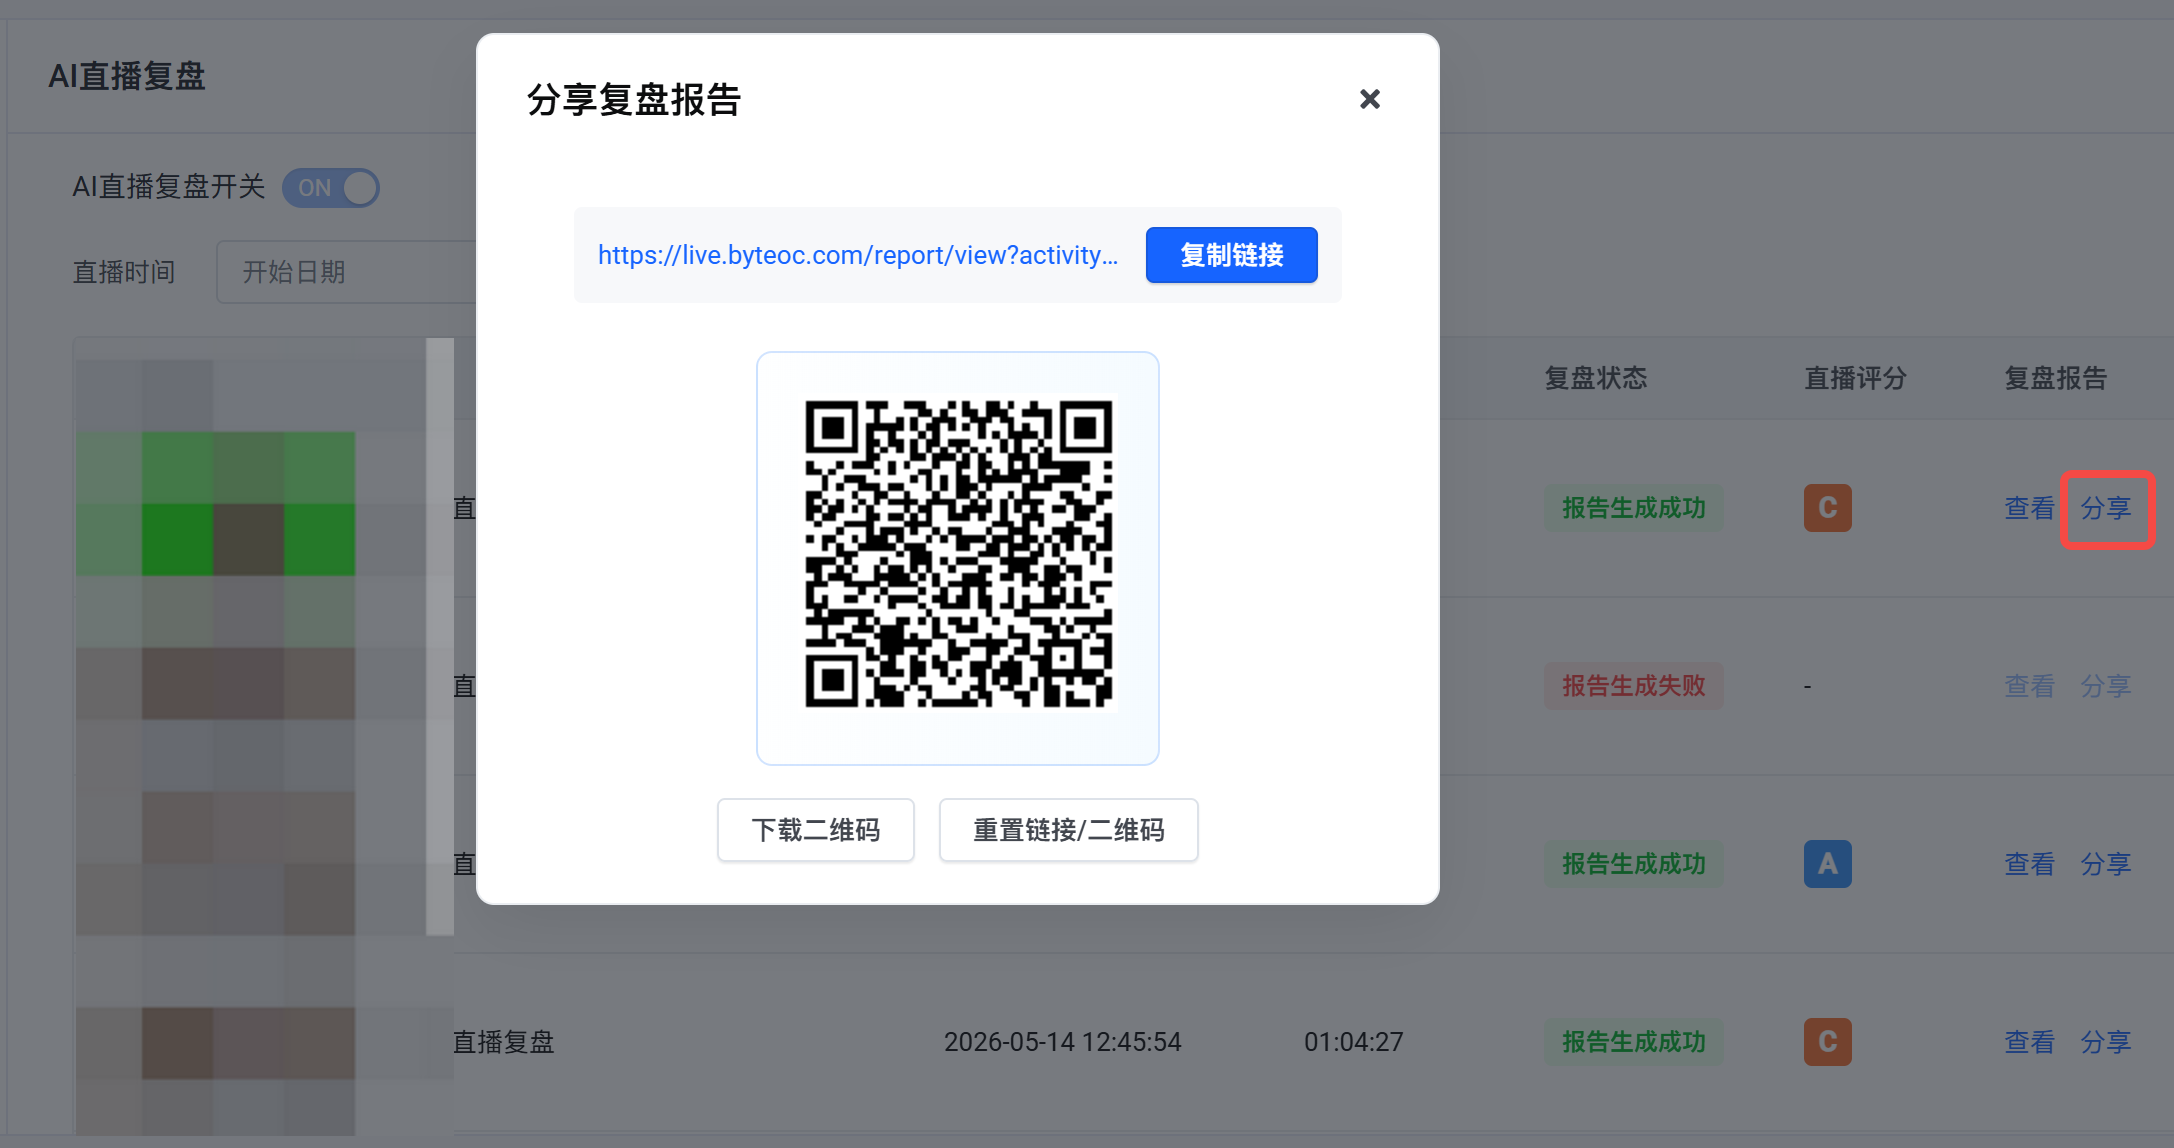2174x1148 pixels.
Task: Click 分享 in the 01:04:27 row
Action: pyautogui.click(x=2106, y=1042)
